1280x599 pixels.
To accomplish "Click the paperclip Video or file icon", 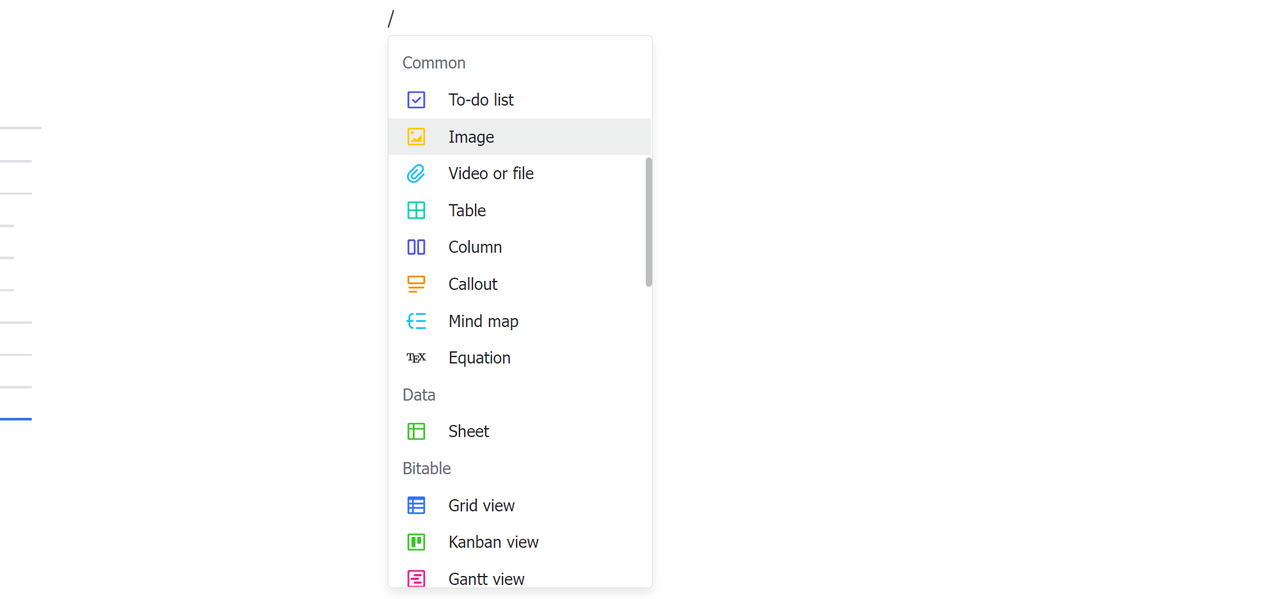I will tap(416, 174).
